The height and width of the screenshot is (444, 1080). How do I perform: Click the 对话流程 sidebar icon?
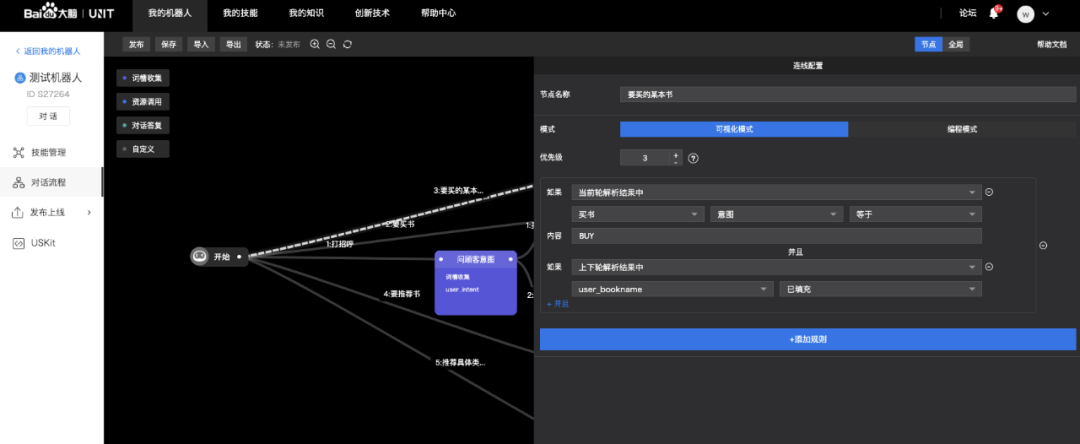19,182
